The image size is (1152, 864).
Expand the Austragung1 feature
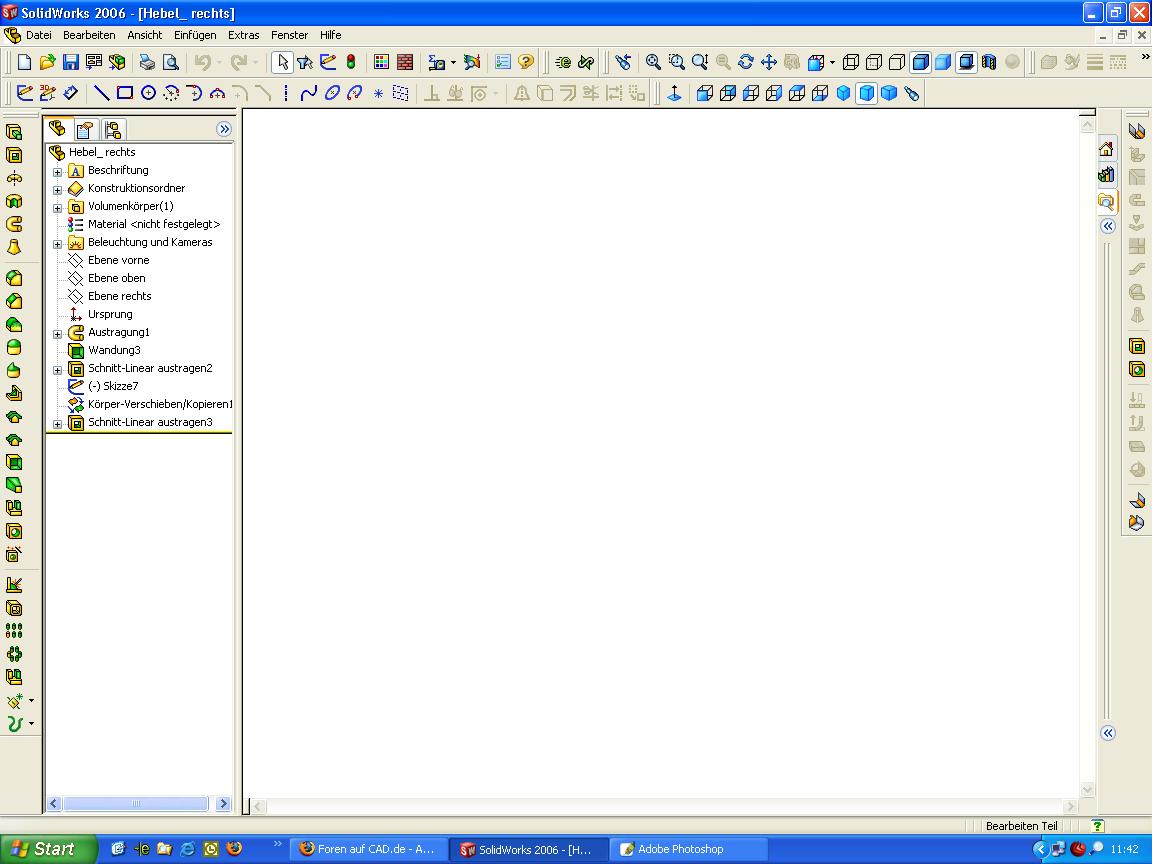(x=57, y=334)
